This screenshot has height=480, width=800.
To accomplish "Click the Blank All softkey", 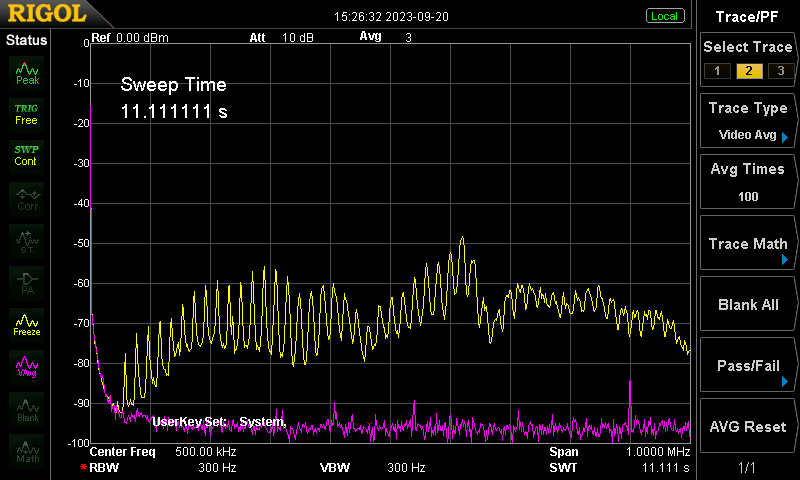I will 747,304.
